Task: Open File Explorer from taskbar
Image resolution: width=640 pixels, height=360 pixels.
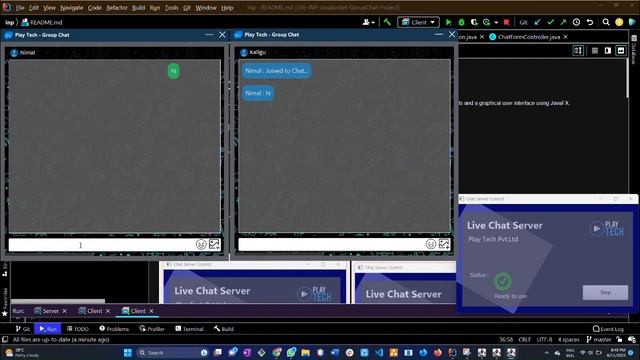Action: (305, 353)
